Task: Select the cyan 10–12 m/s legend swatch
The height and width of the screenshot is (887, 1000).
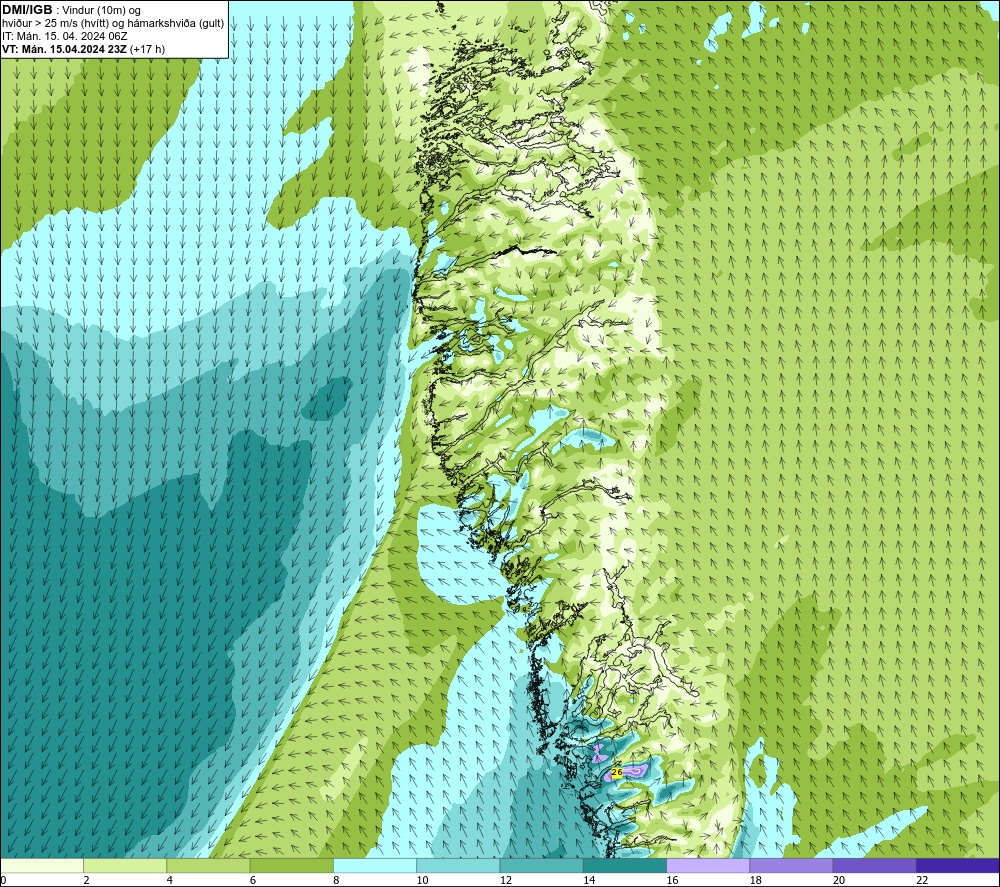Action: pyautogui.click(x=458, y=865)
